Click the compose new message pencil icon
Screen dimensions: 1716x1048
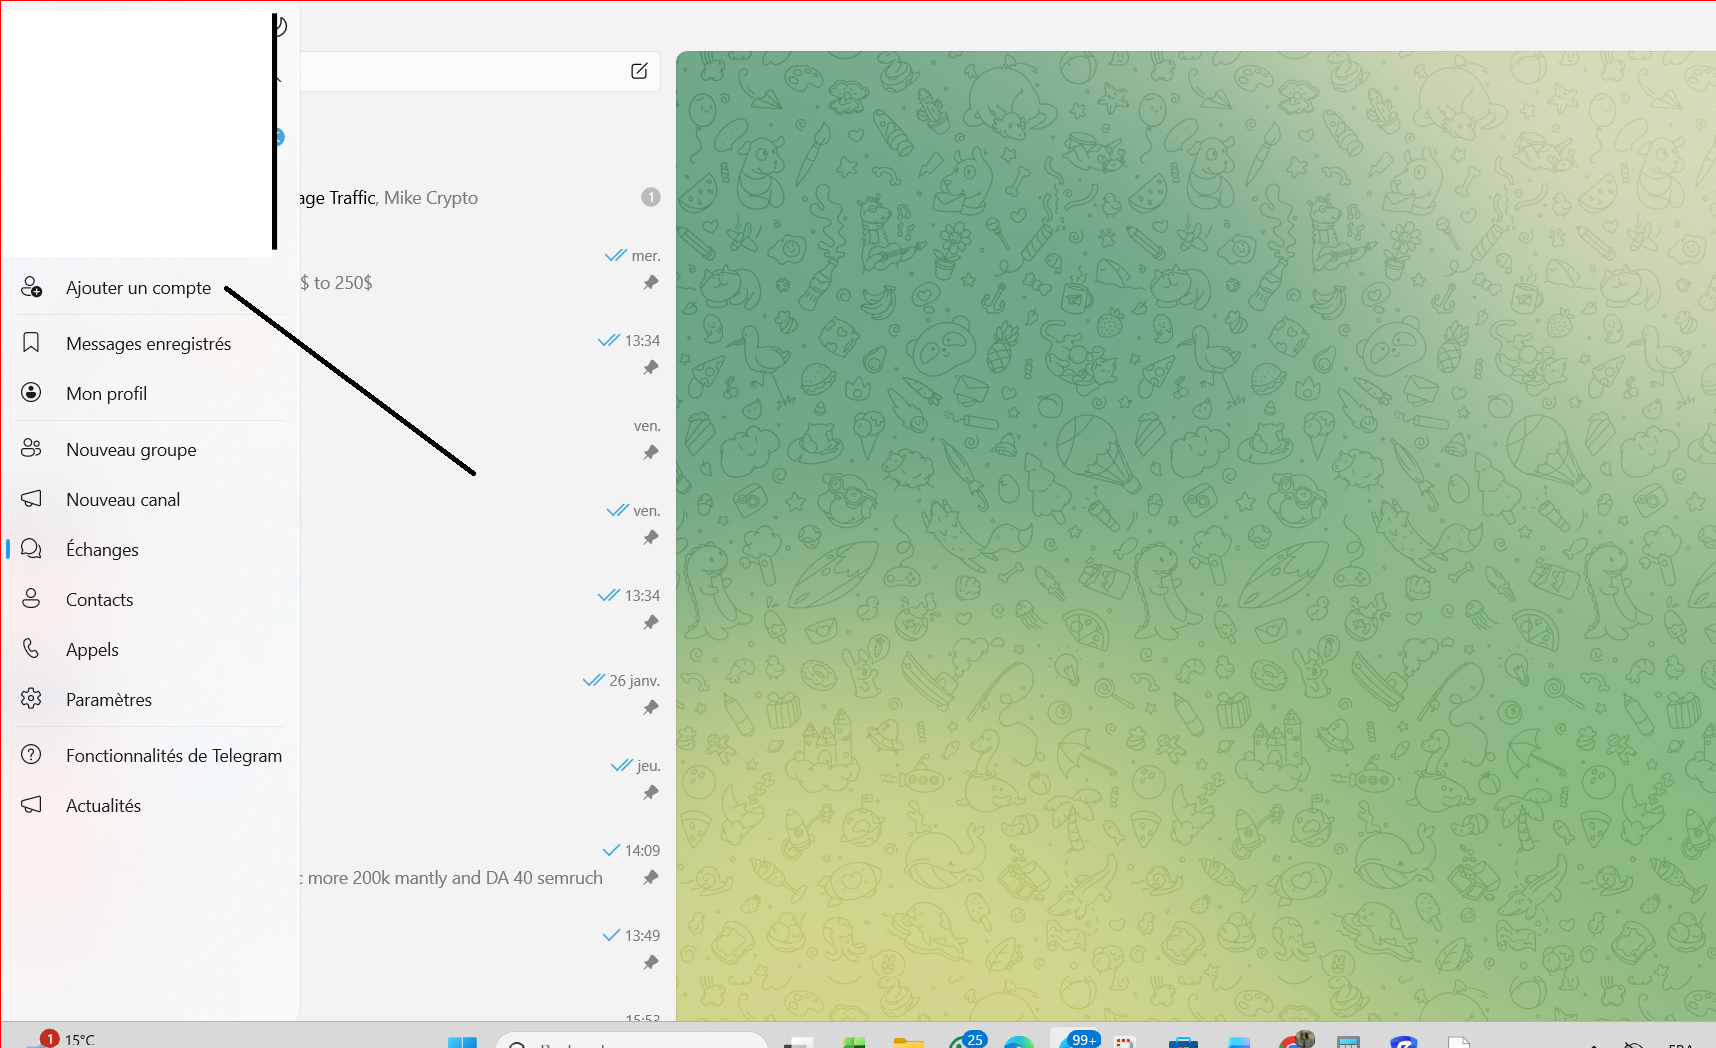(639, 71)
